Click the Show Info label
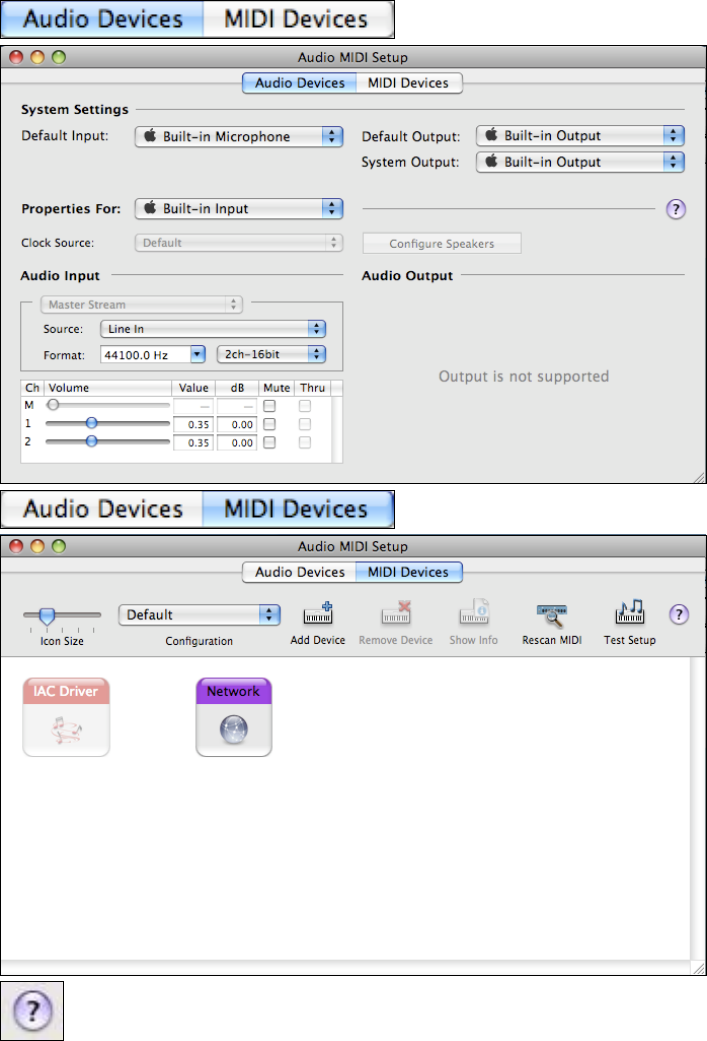This screenshot has width=707, height=1041. [x=474, y=641]
